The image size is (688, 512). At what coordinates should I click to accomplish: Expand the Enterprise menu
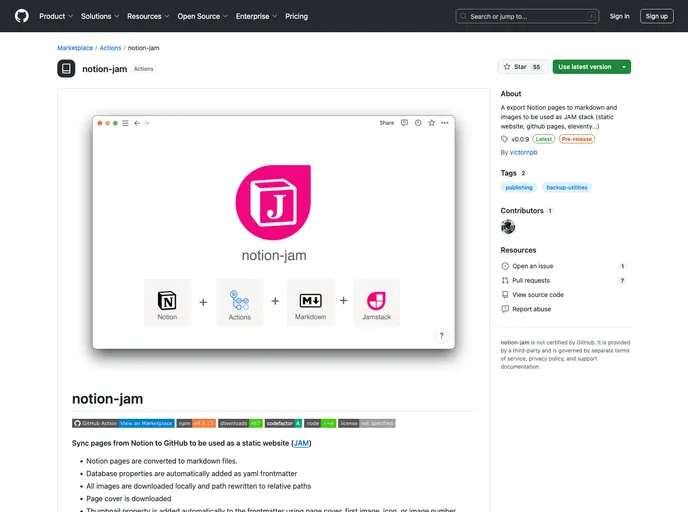coord(256,16)
